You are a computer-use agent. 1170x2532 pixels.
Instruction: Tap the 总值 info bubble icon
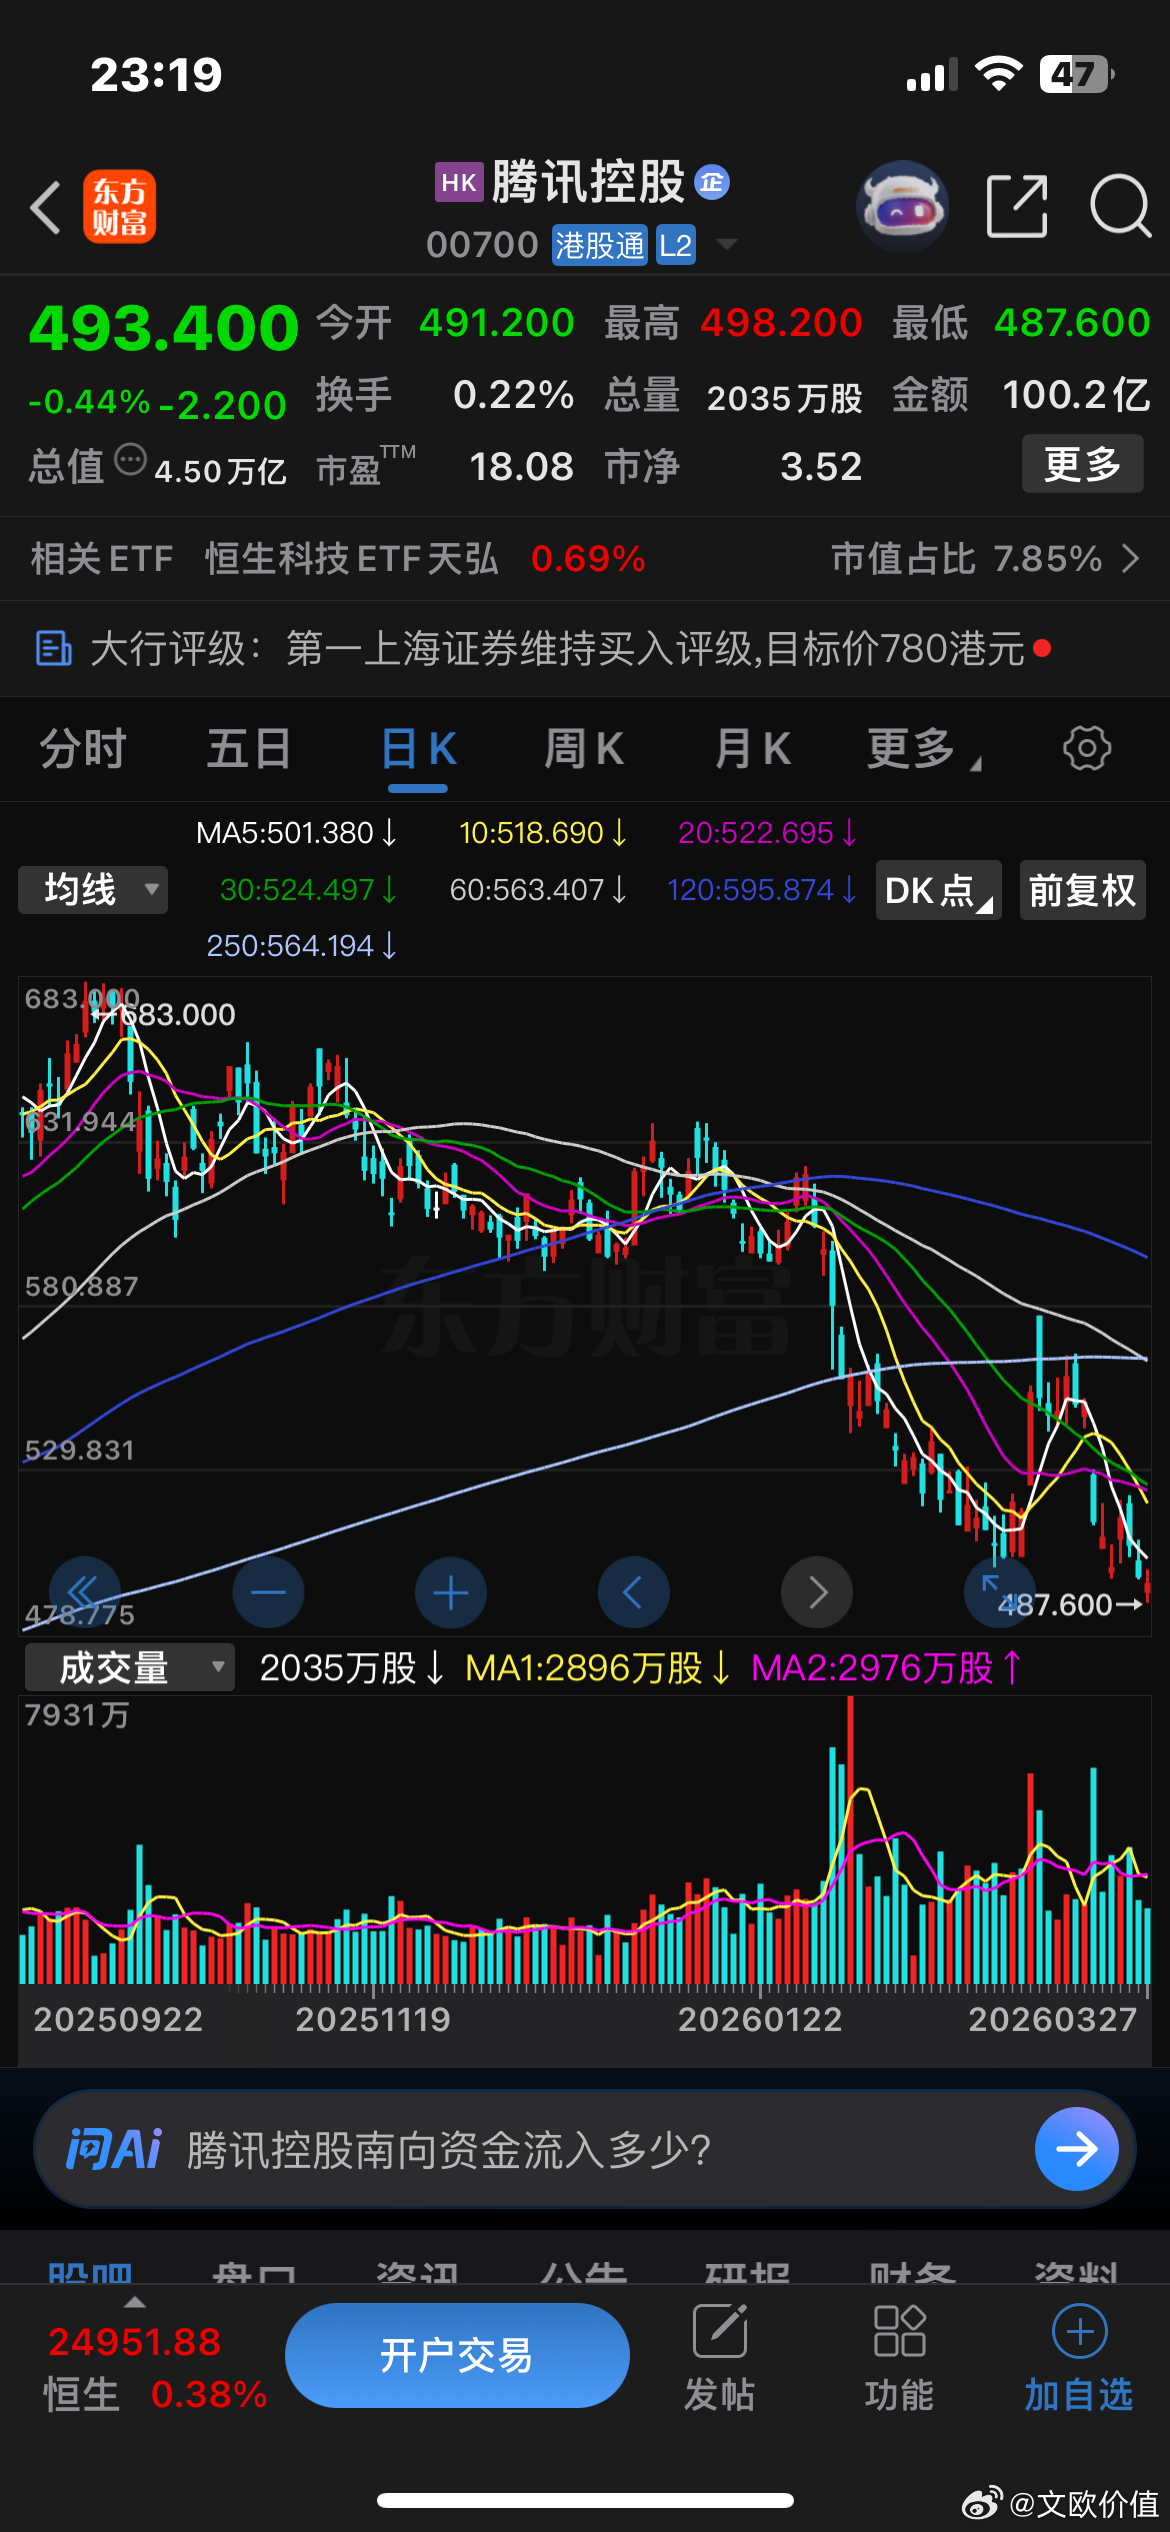pyautogui.click(x=131, y=460)
